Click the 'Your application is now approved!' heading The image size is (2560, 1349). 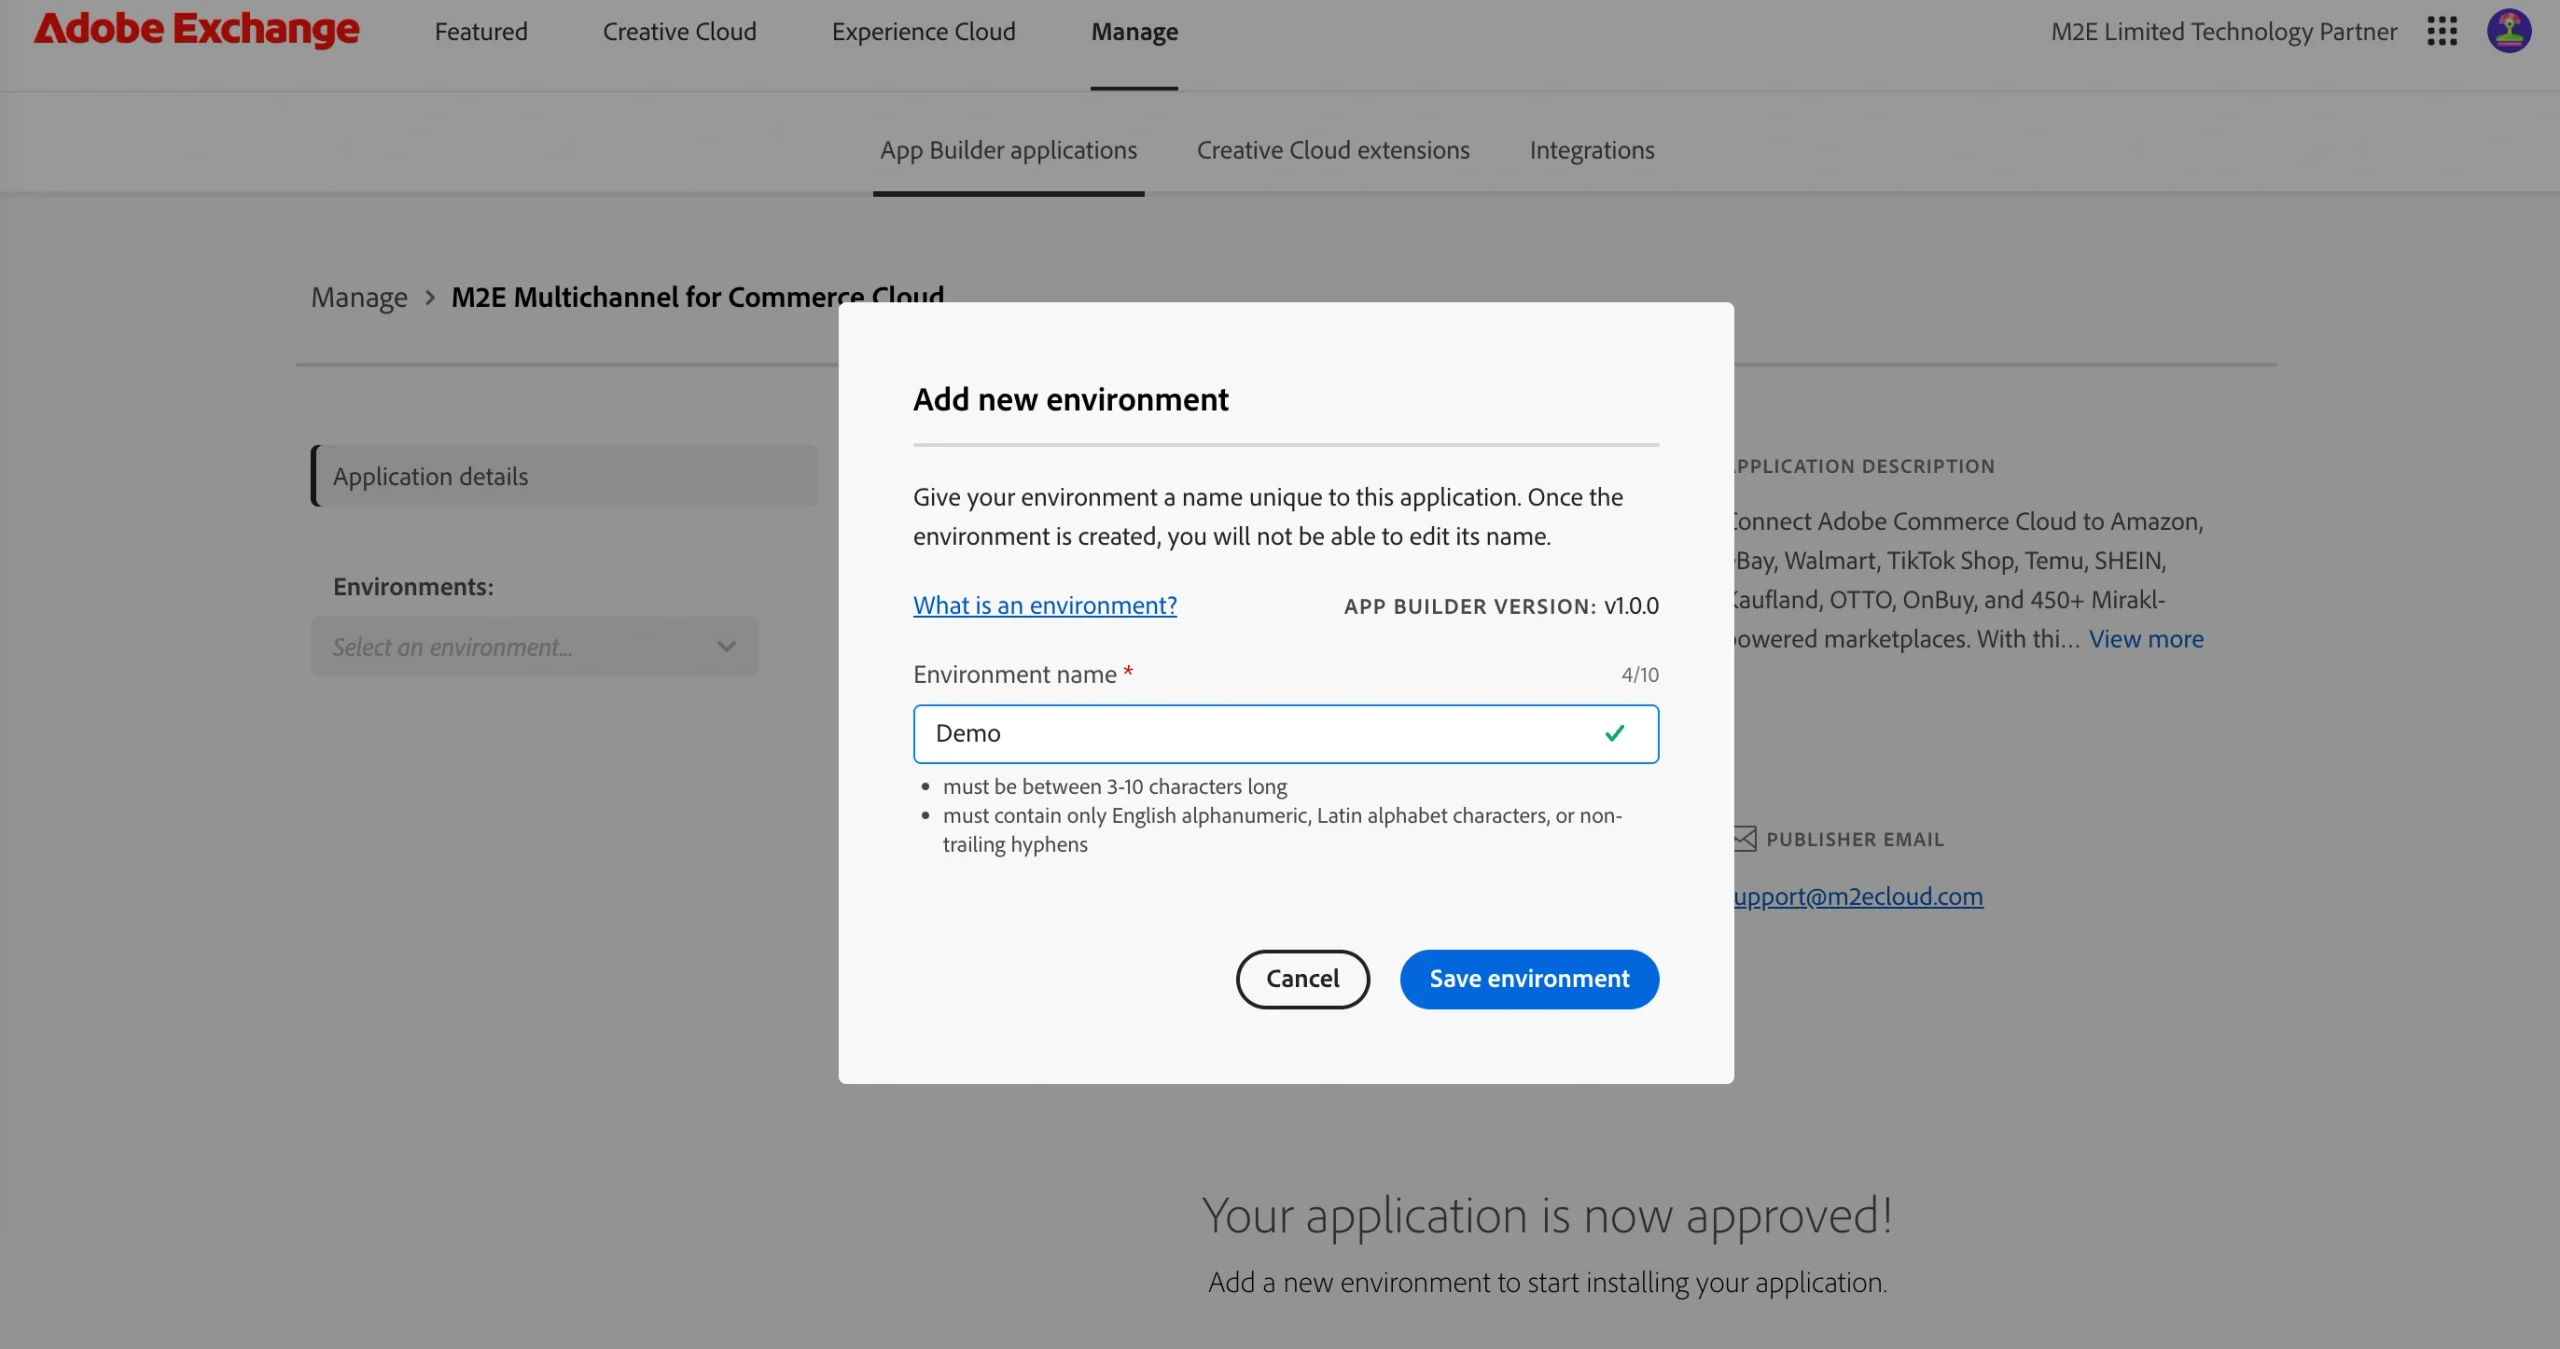tap(1547, 1215)
